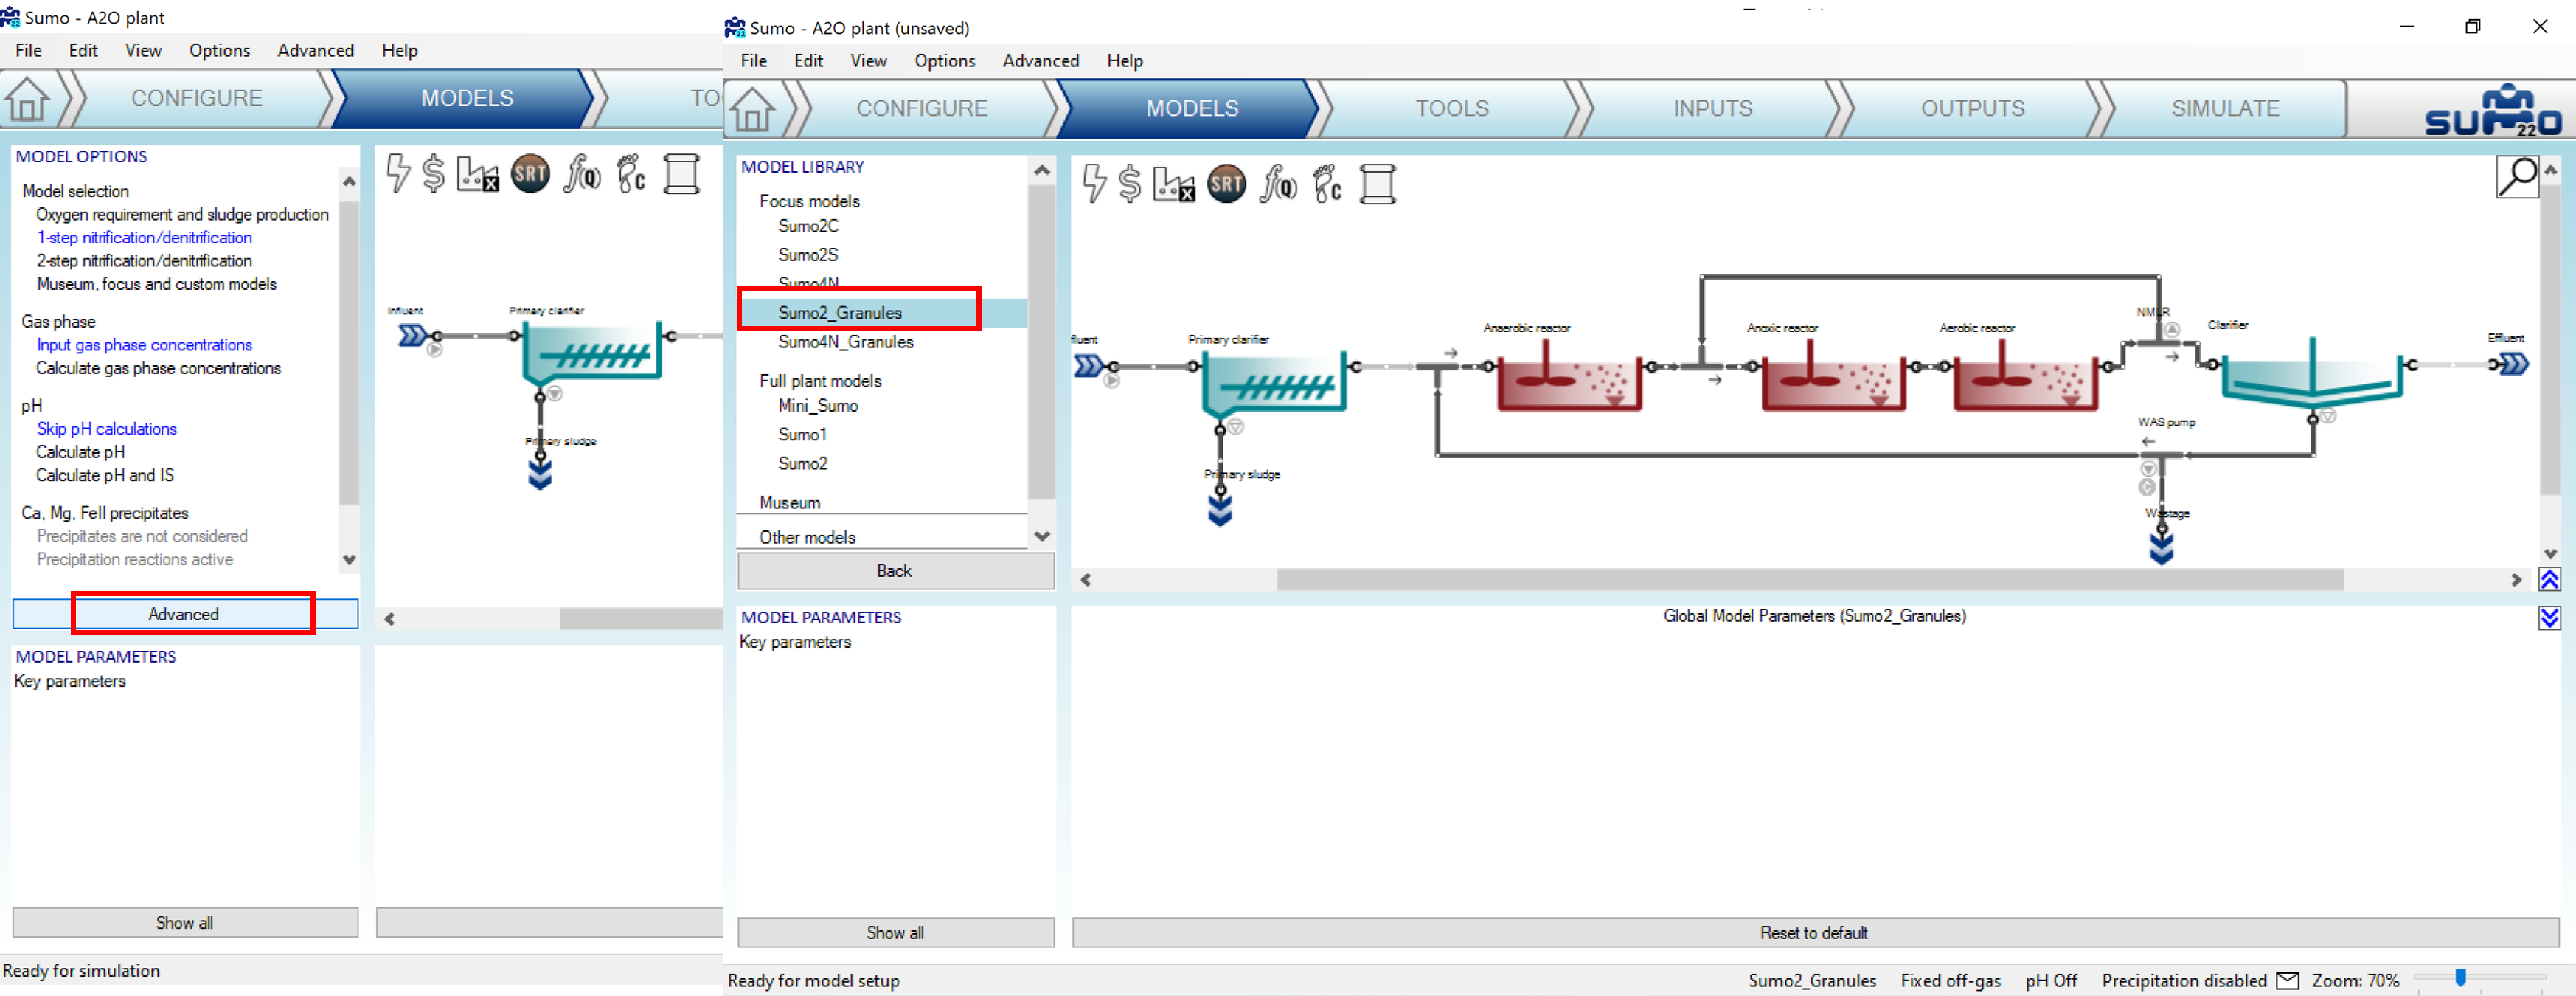Click the Advanced button in left window
The image size is (2576, 996).
click(x=185, y=614)
